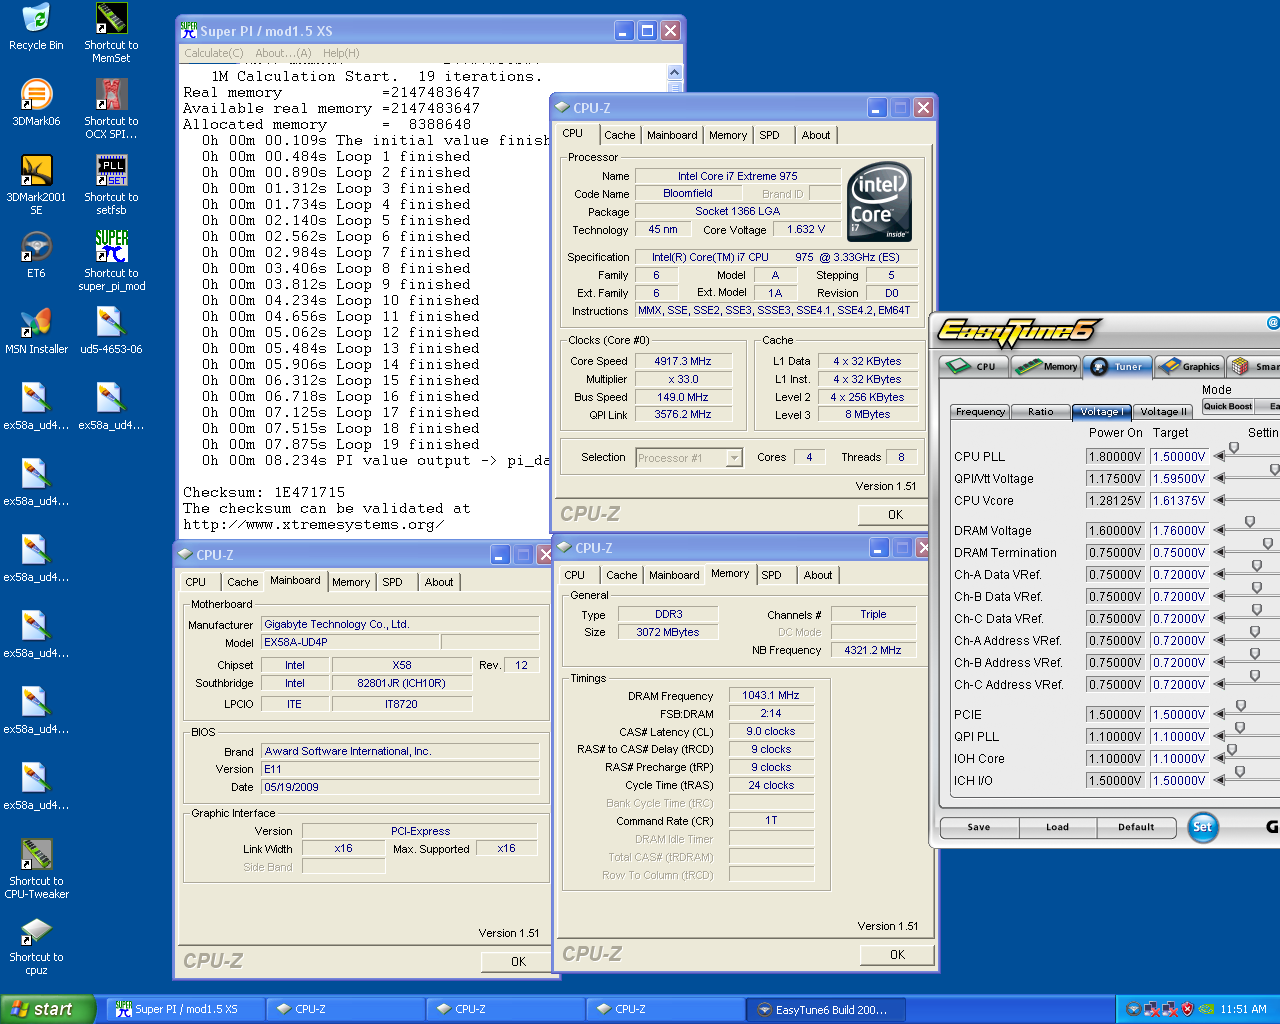The width and height of the screenshot is (1280, 1024).
Task: Click Save in EasyTune6
Action: pyautogui.click(x=979, y=827)
